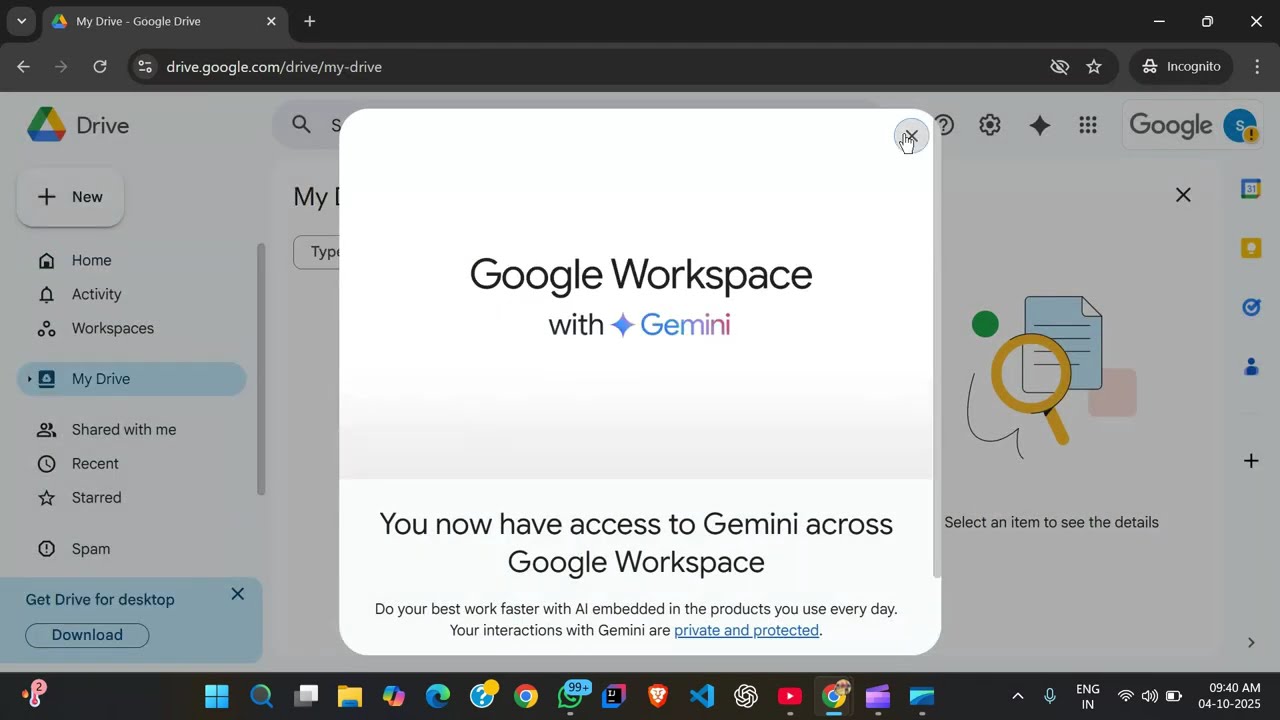Click the ENG IN language indicator

(x=1088, y=696)
